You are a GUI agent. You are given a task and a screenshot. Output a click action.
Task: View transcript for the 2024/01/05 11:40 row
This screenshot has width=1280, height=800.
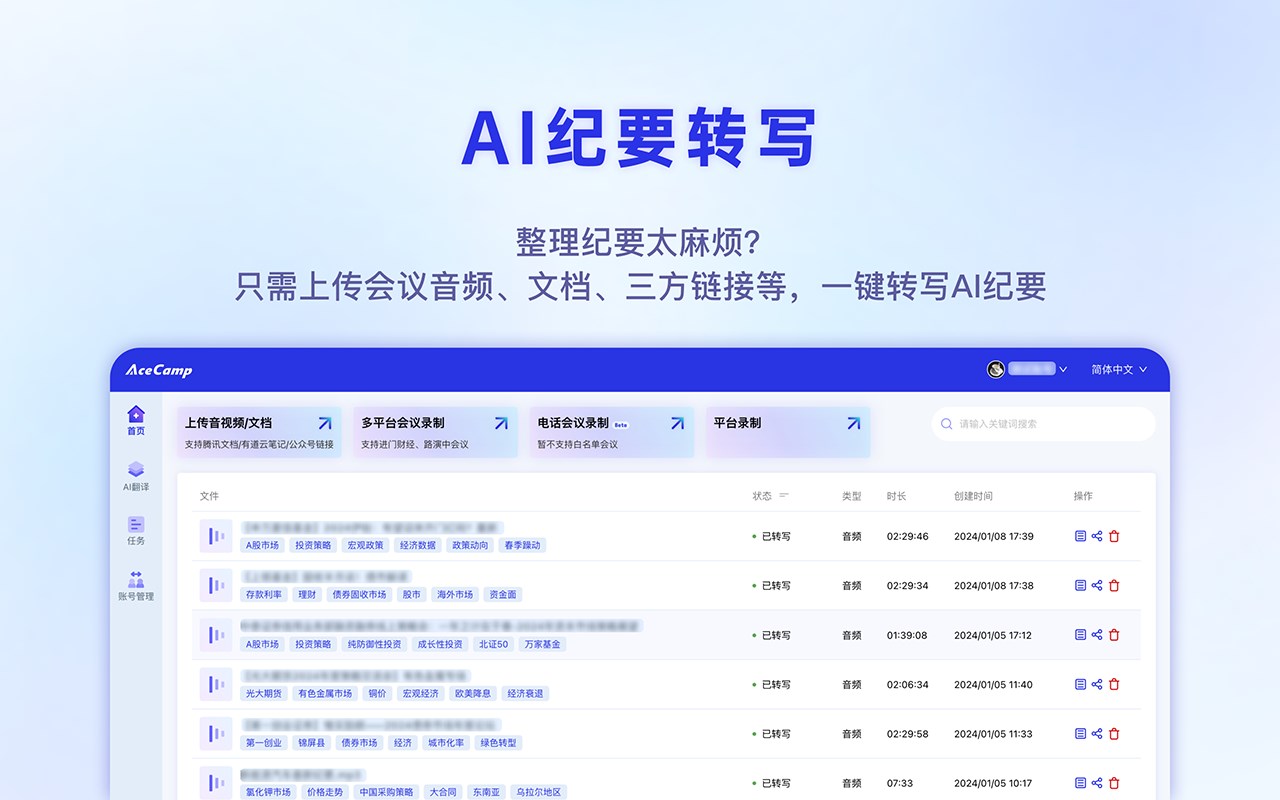(1080, 684)
